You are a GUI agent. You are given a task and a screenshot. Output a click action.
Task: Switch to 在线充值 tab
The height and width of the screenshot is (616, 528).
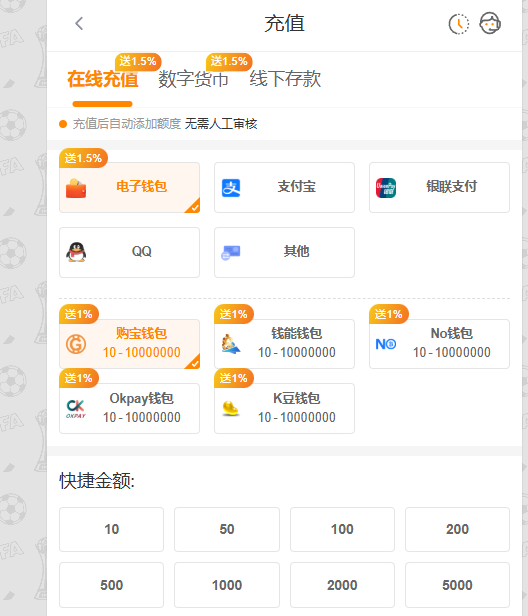tap(103, 79)
